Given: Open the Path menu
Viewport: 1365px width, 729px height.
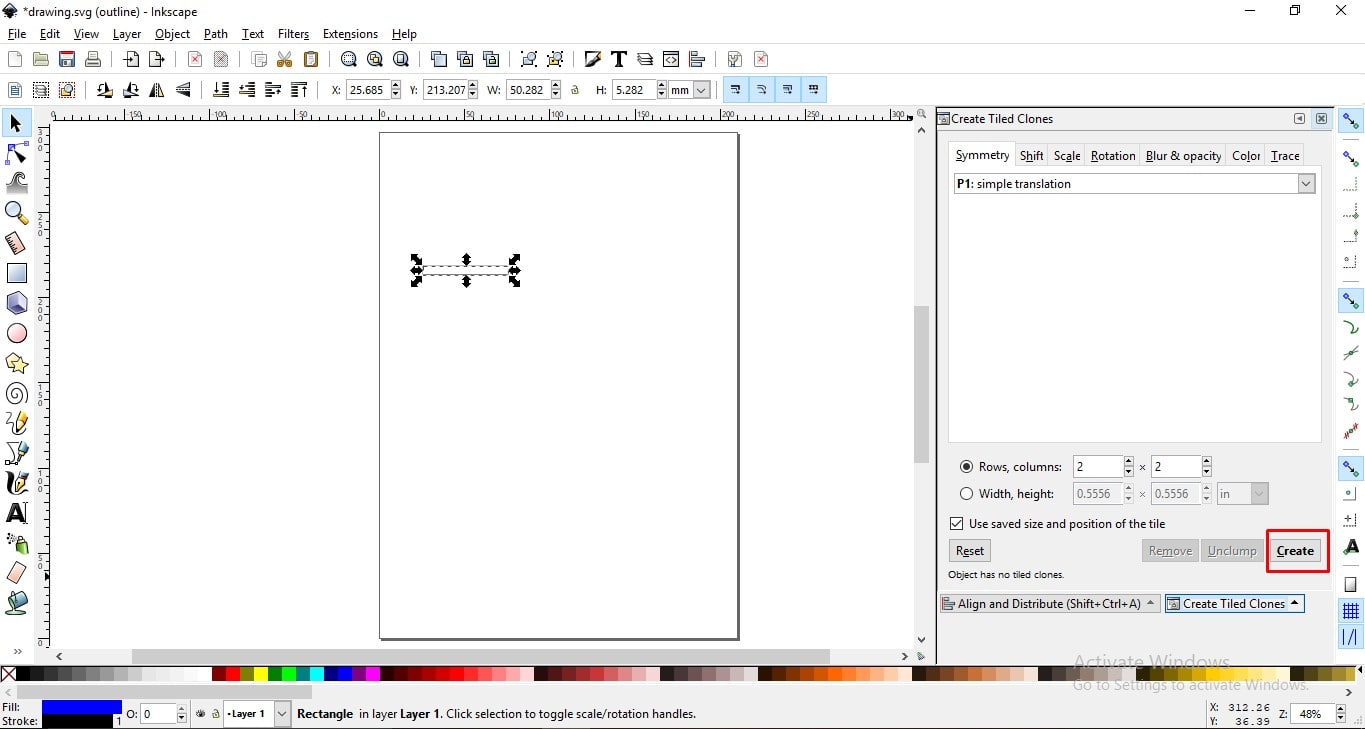Looking at the screenshot, I should point(216,34).
